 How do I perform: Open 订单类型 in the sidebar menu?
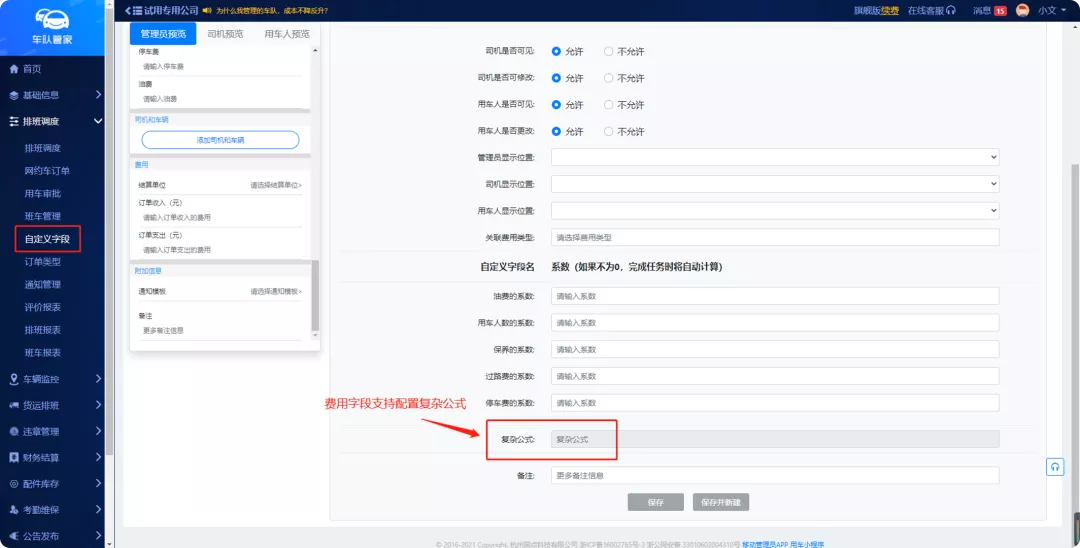point(43,262)
